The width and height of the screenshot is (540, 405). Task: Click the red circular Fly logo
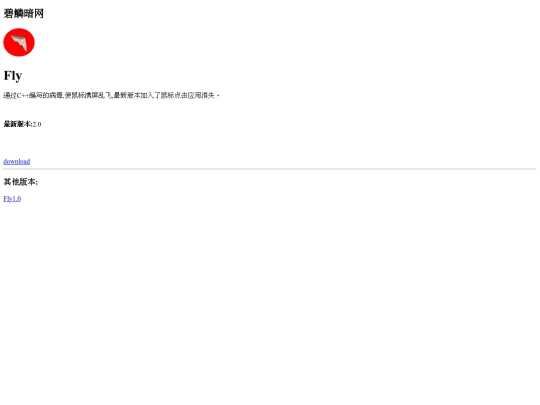point(19,42)
